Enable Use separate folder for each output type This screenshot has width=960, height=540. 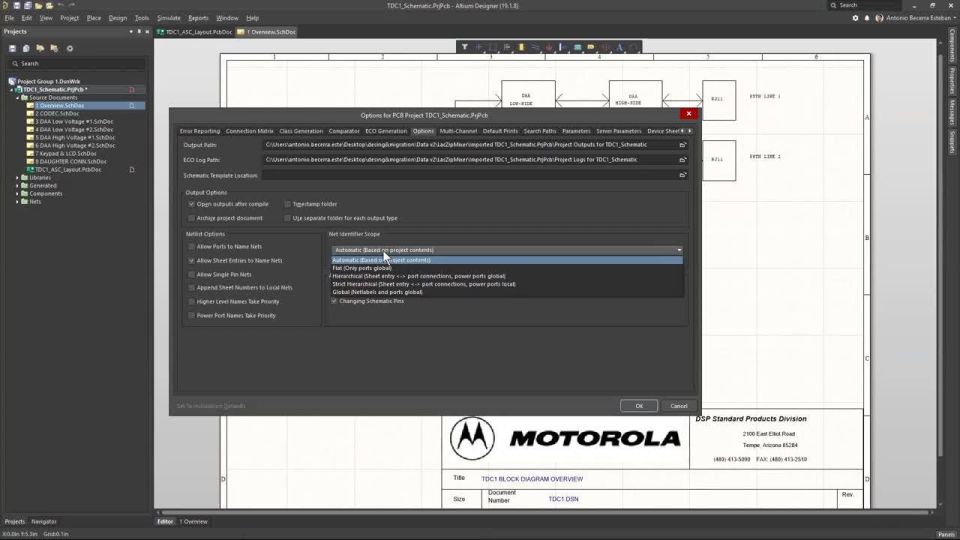[288, 218]
